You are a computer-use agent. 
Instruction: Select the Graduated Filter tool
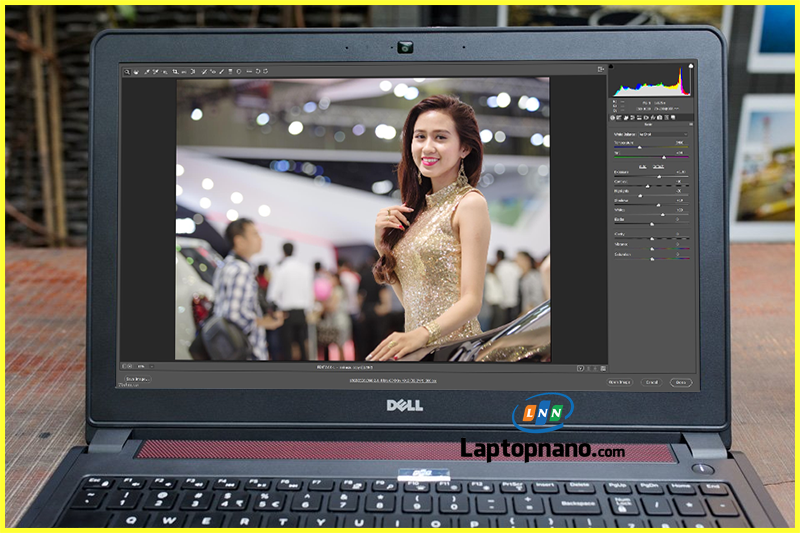(x=230, y=72)
